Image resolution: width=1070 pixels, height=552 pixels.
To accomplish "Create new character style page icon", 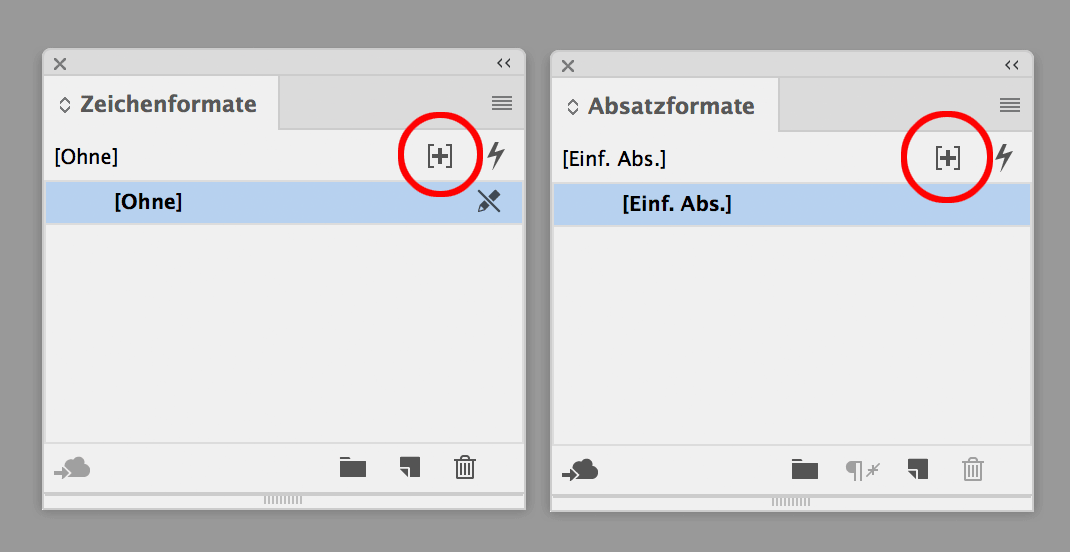I will pyautogui.click(x=409, y=467).
